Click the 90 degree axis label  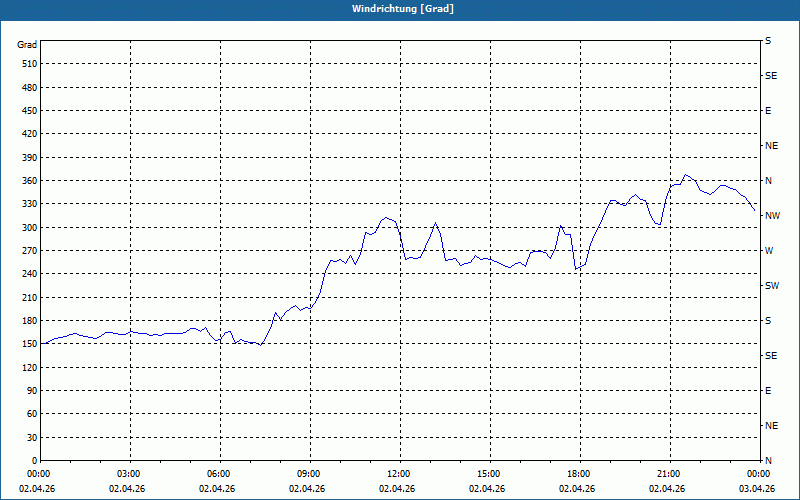coord(32,391)
